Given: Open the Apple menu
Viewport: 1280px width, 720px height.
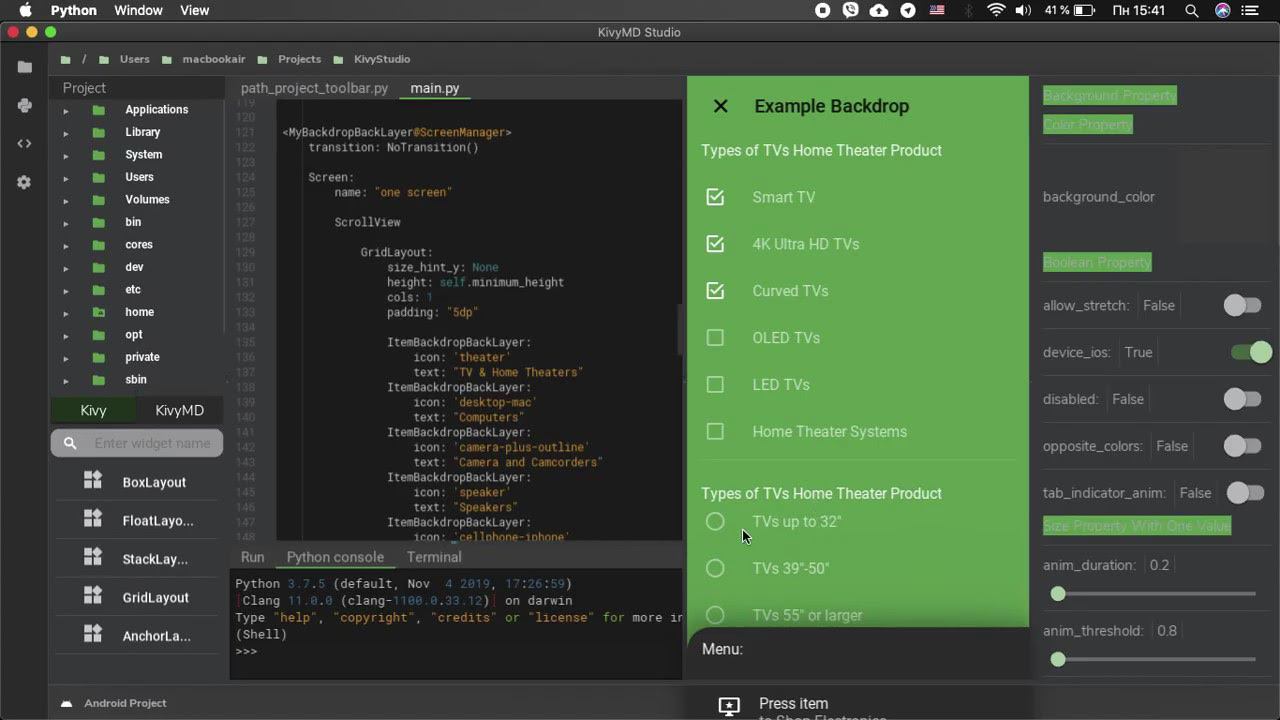Looking at the screenshot, I should [25, 11].
